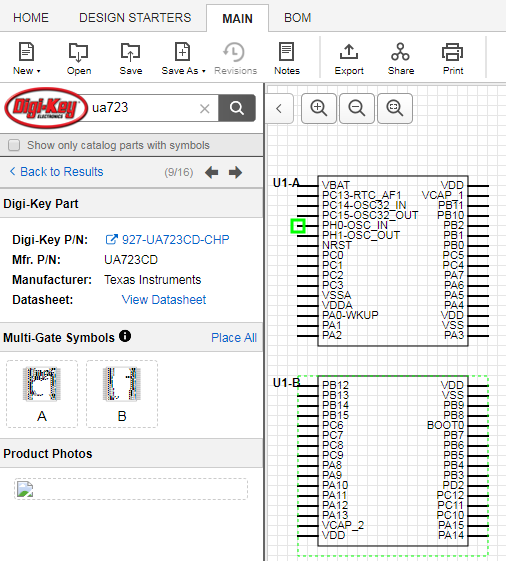
Task: Select the gate B symbol thumbnail
Action: click(122, 394)
